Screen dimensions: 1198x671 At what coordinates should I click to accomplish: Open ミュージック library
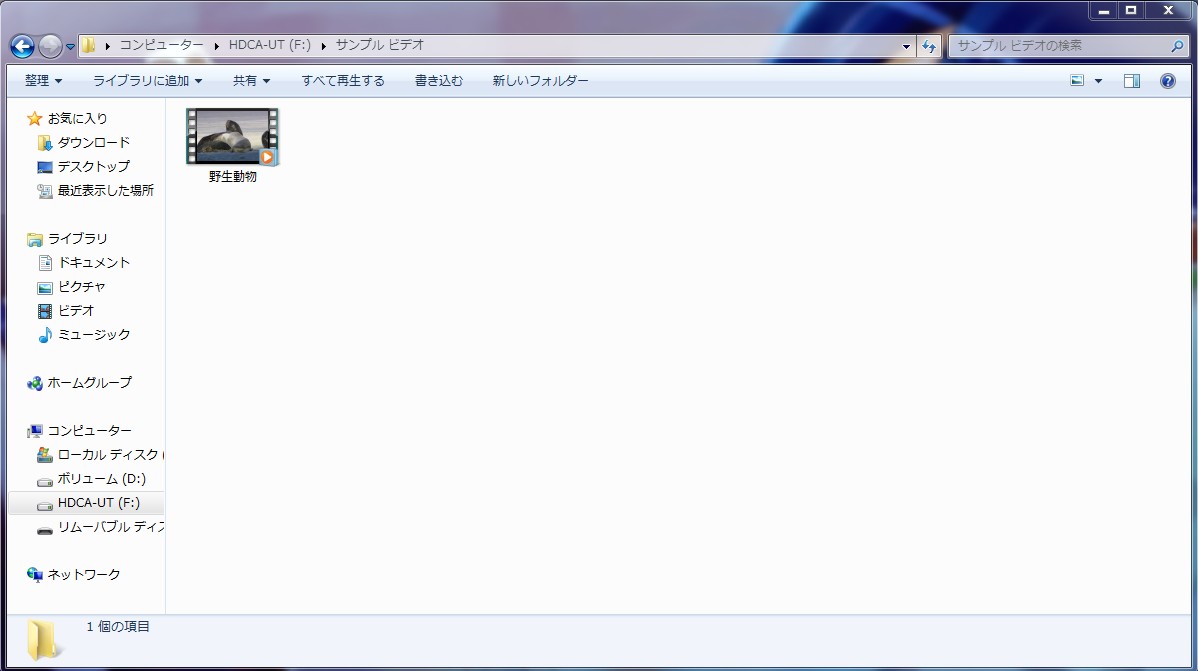[x=94, y=335]
